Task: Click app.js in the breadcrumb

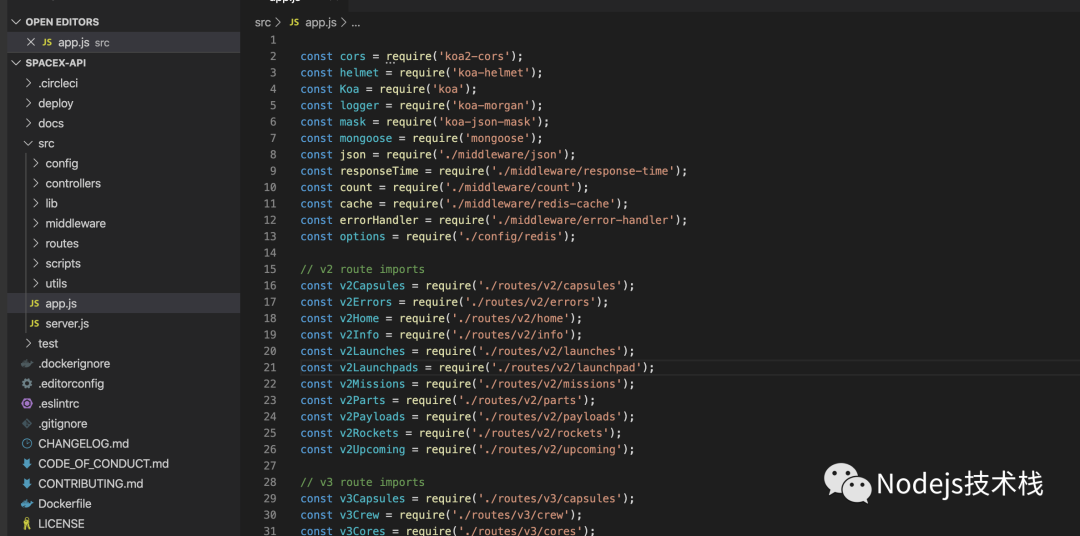Action: point(320,22)
